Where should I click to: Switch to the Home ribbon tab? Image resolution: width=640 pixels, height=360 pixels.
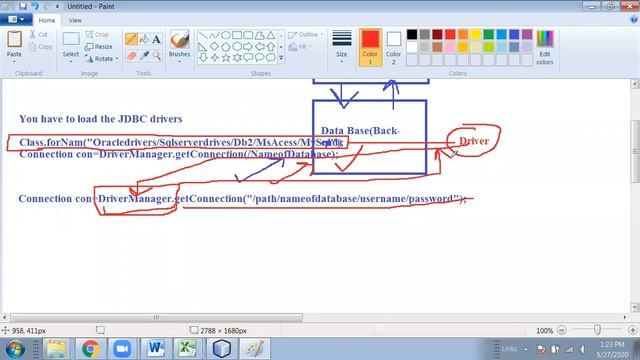(x=47, y=20)
